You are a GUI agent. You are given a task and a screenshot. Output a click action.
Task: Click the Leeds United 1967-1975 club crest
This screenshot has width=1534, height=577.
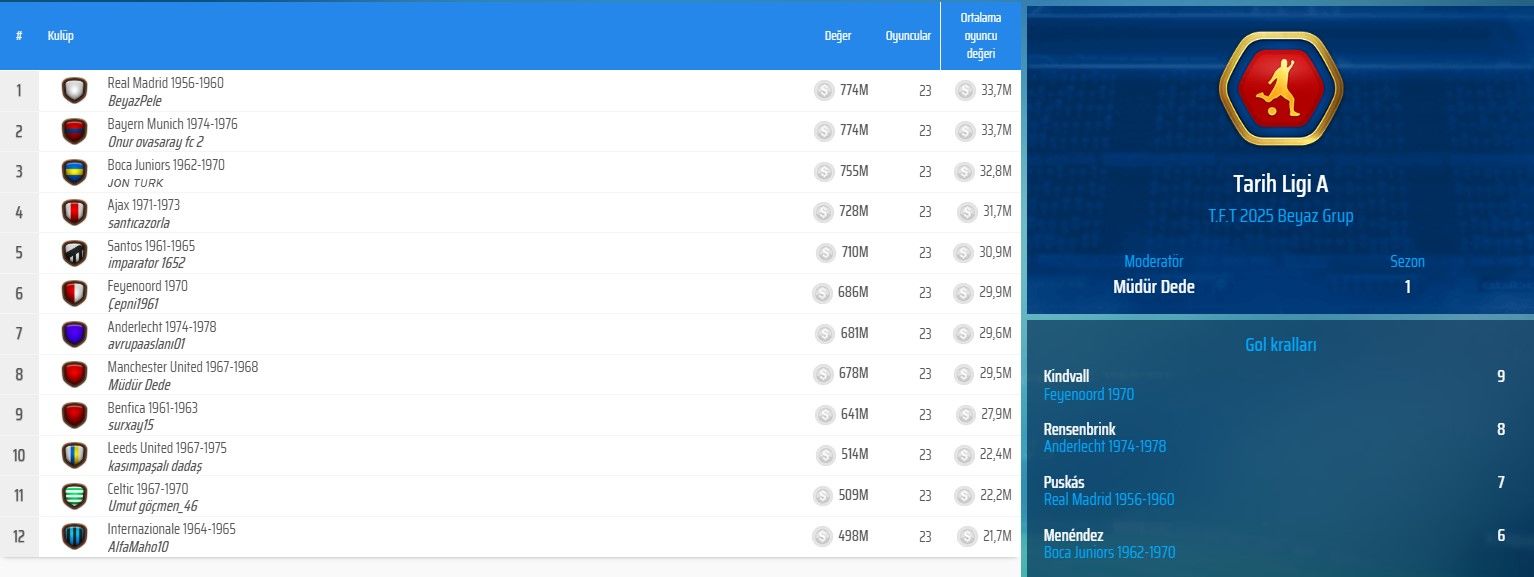pos(74,456)
